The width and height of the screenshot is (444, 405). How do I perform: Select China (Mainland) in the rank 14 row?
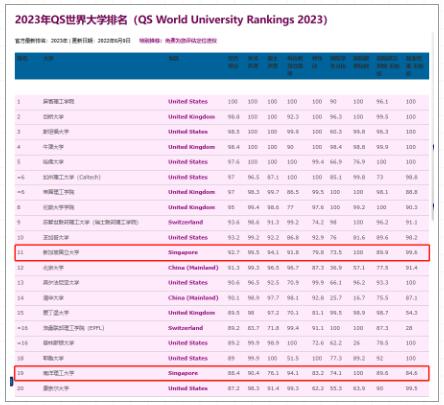point(193,298)
